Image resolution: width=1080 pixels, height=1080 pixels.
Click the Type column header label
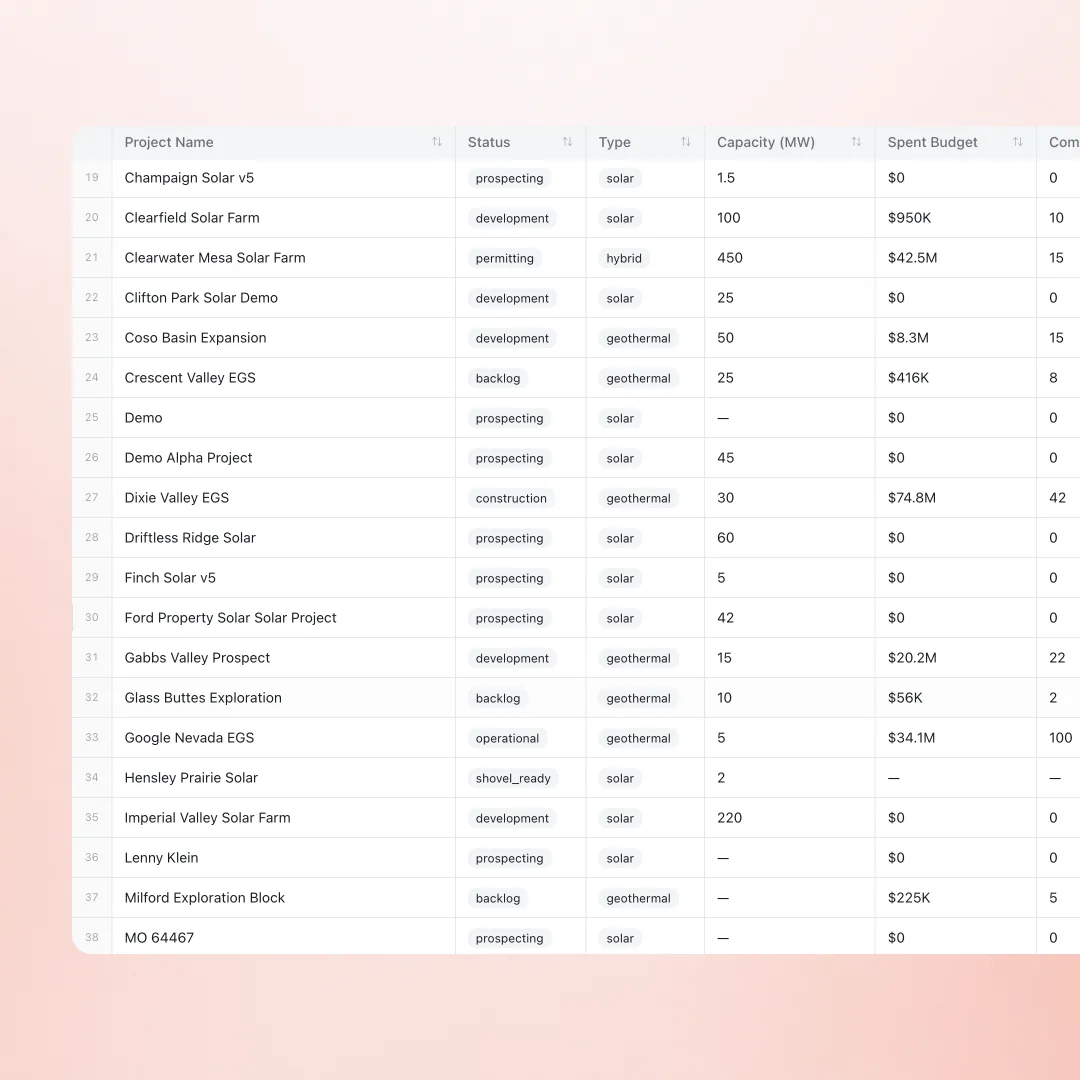(614, 143)
